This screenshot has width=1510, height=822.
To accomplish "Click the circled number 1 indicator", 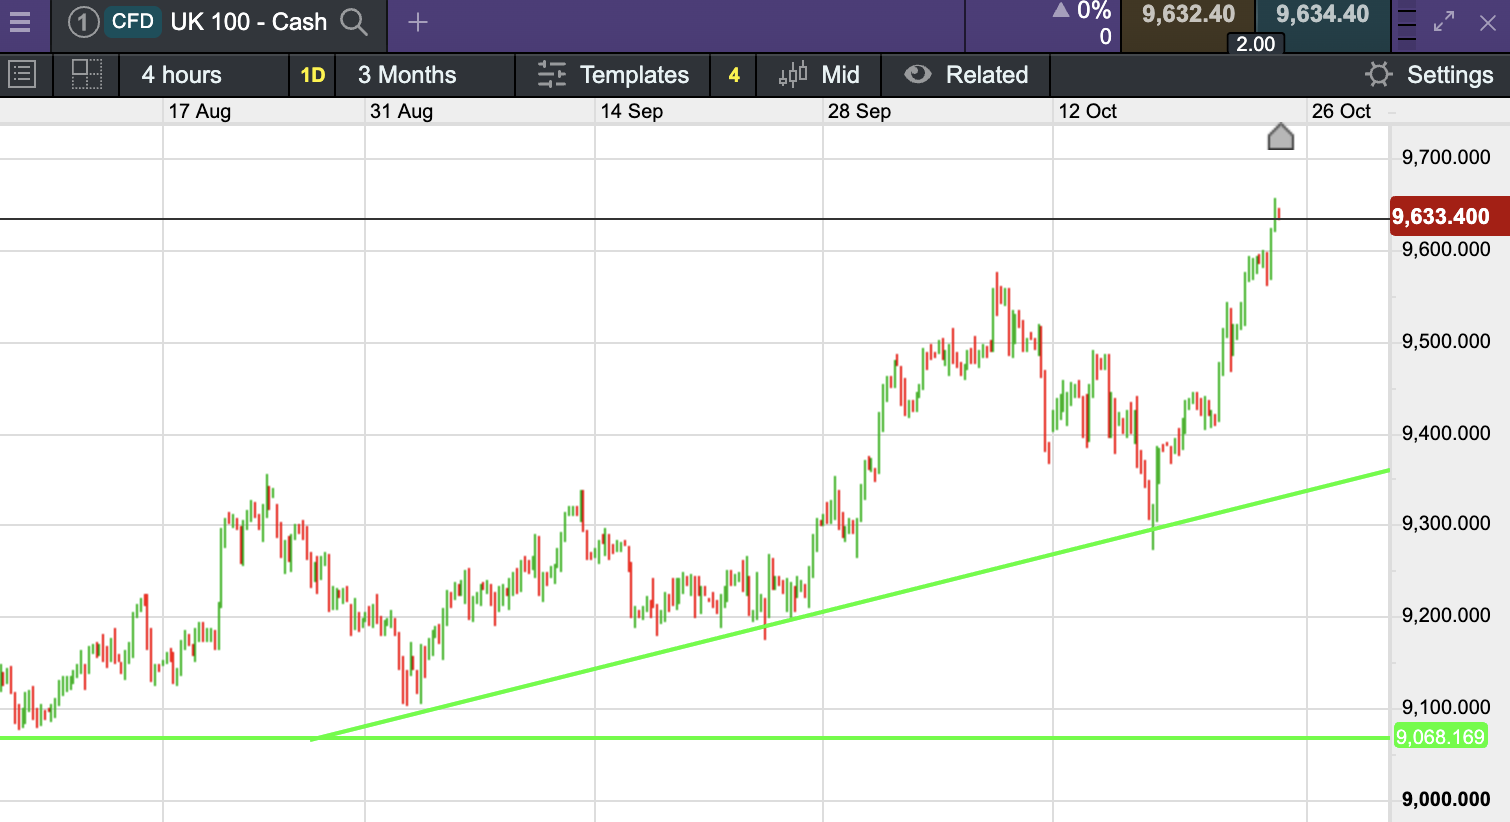I will pyautogui.click(x=84, y=22).
